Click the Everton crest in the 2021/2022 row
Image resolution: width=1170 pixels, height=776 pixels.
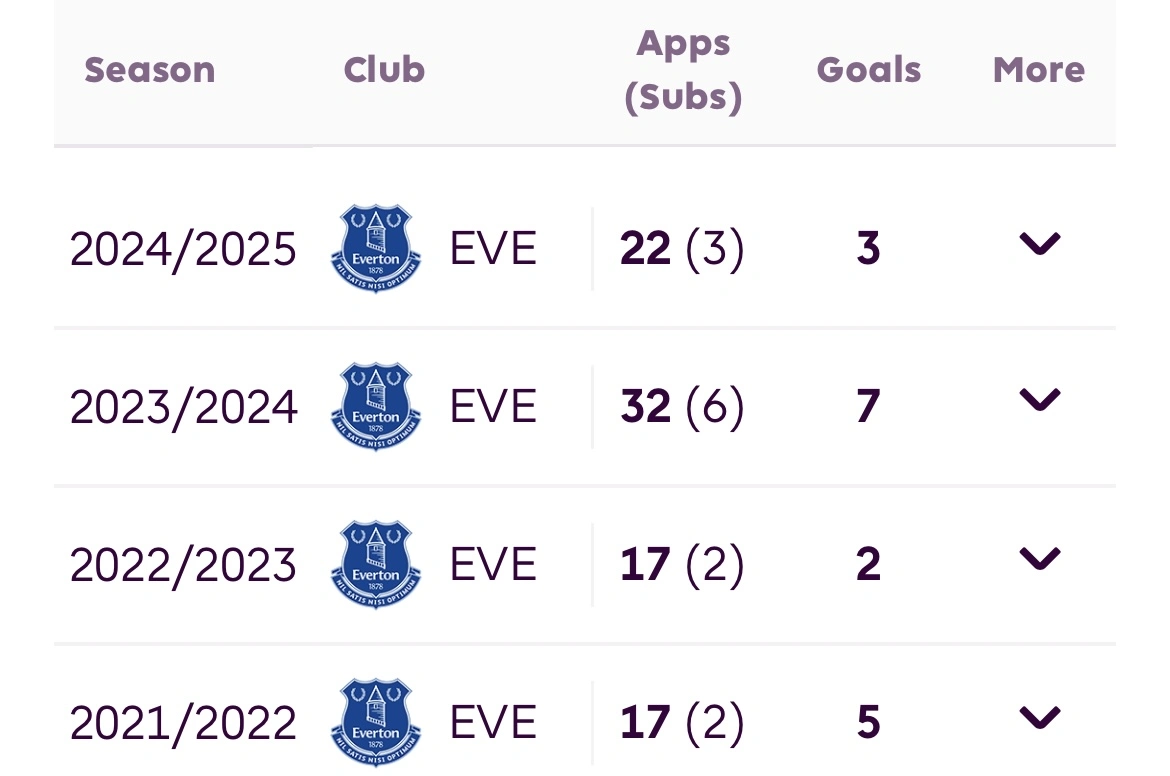pyautogui.click(x=376, y=723)
